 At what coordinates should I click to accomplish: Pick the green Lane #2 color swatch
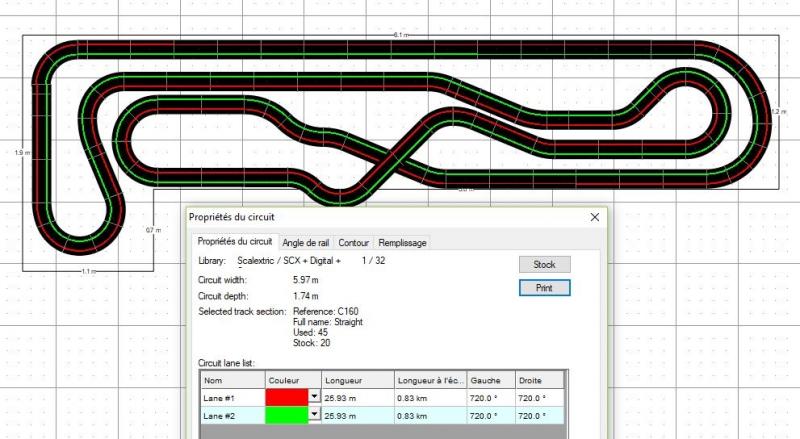[x=287, y=416]
